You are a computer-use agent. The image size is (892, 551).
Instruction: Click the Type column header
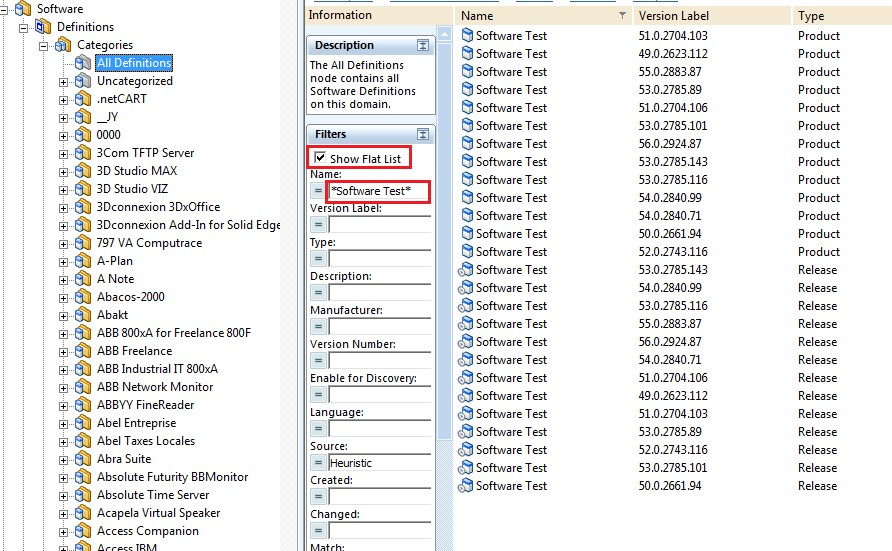click(840, 16)
